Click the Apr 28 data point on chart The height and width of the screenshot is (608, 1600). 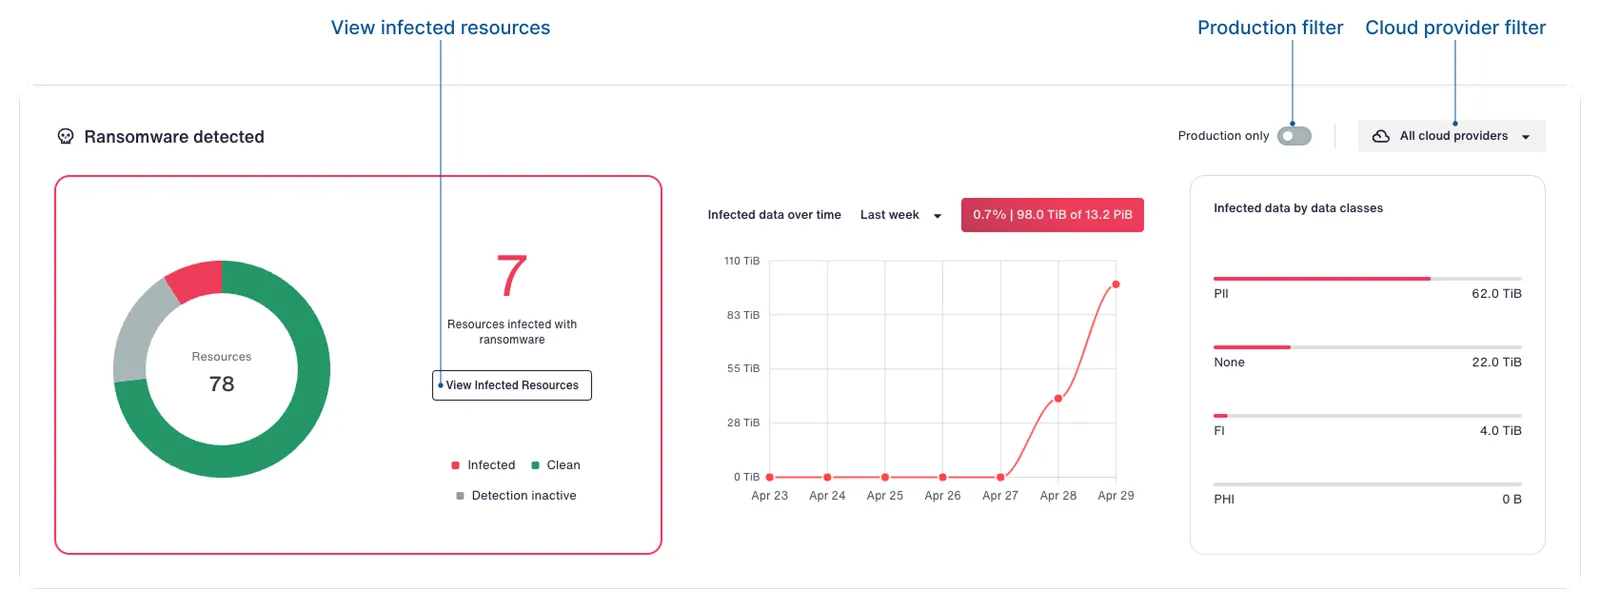pos(1058,399)
